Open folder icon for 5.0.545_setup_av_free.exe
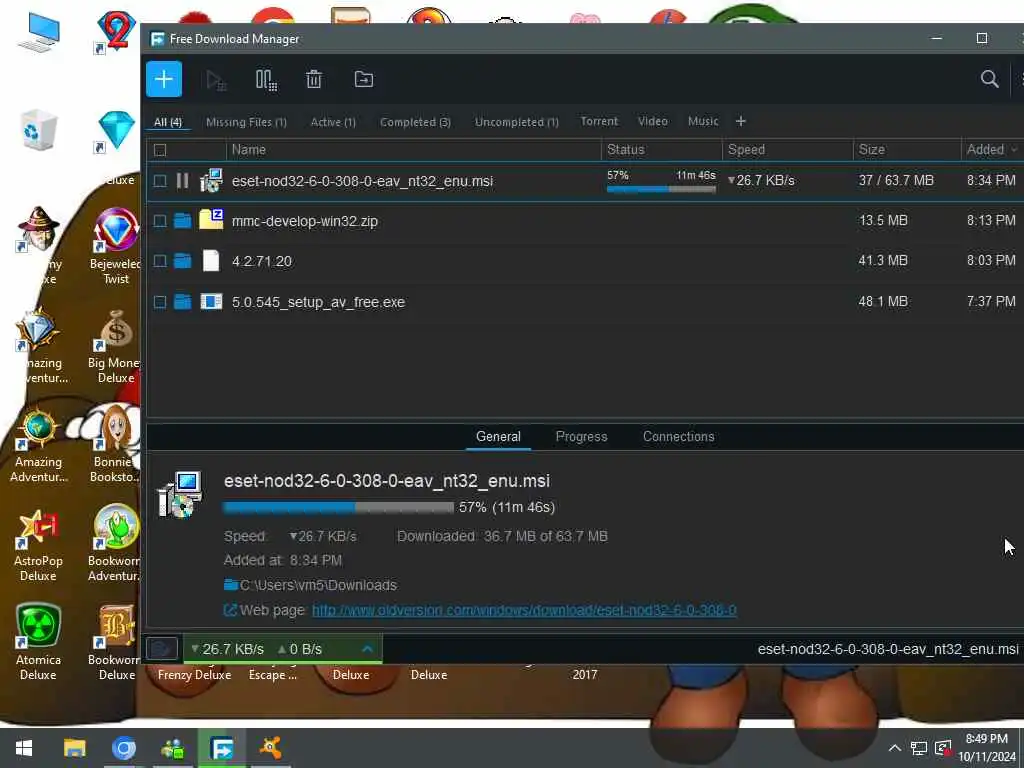The height and width of the screenshot is (768, 1024). coord(182,302)
